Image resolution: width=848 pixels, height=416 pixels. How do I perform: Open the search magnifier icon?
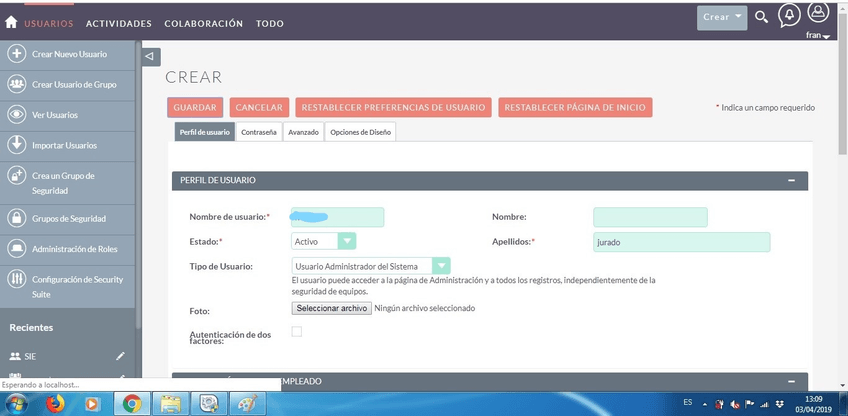pyautogui.click(x=761, y=17)
